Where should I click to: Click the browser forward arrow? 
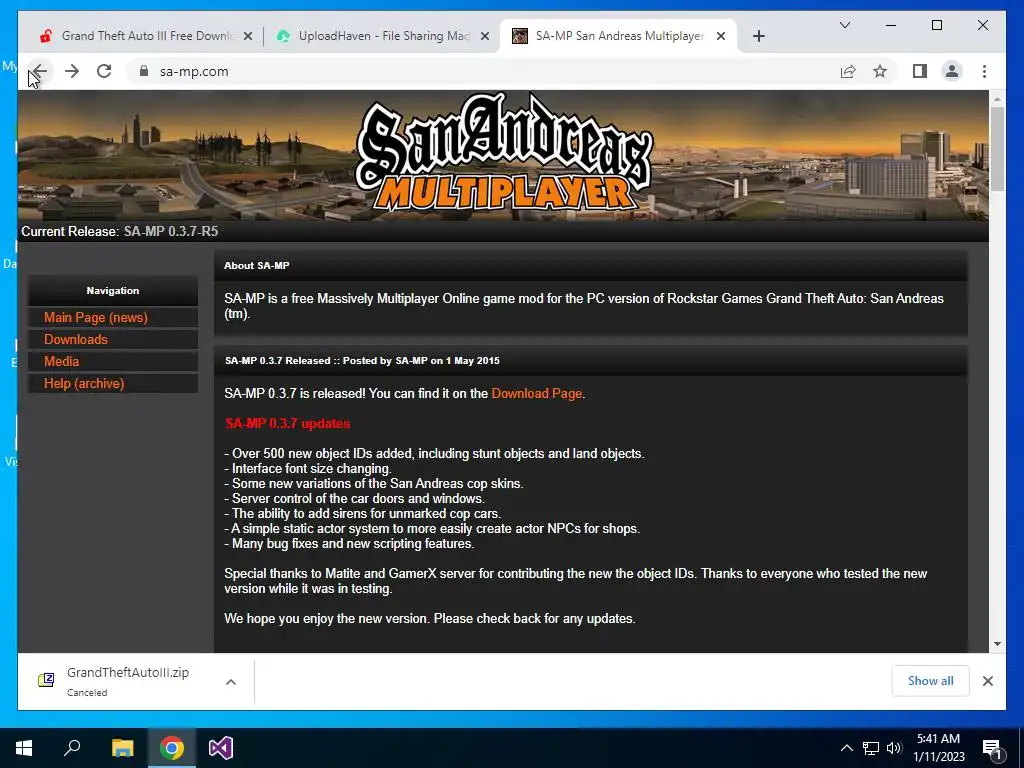coord(72,71)
